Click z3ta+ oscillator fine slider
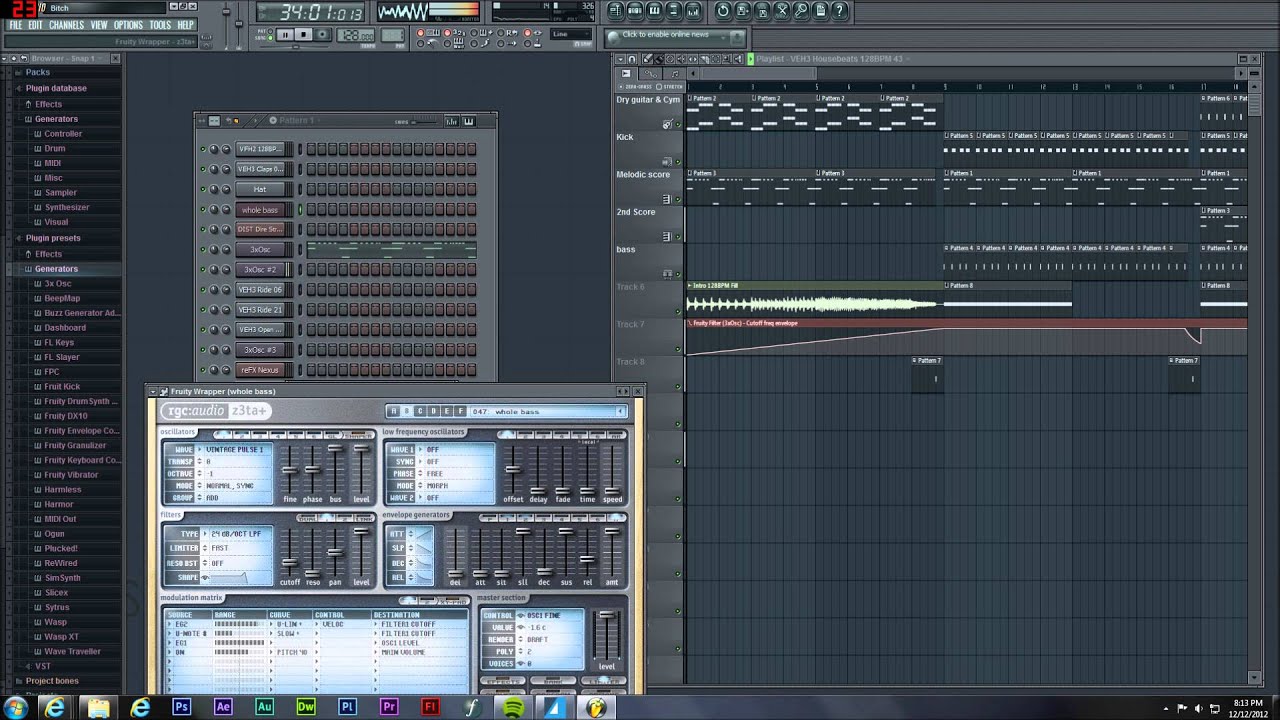The height and width of the screenshot is (720, 1280). [289, 471]
